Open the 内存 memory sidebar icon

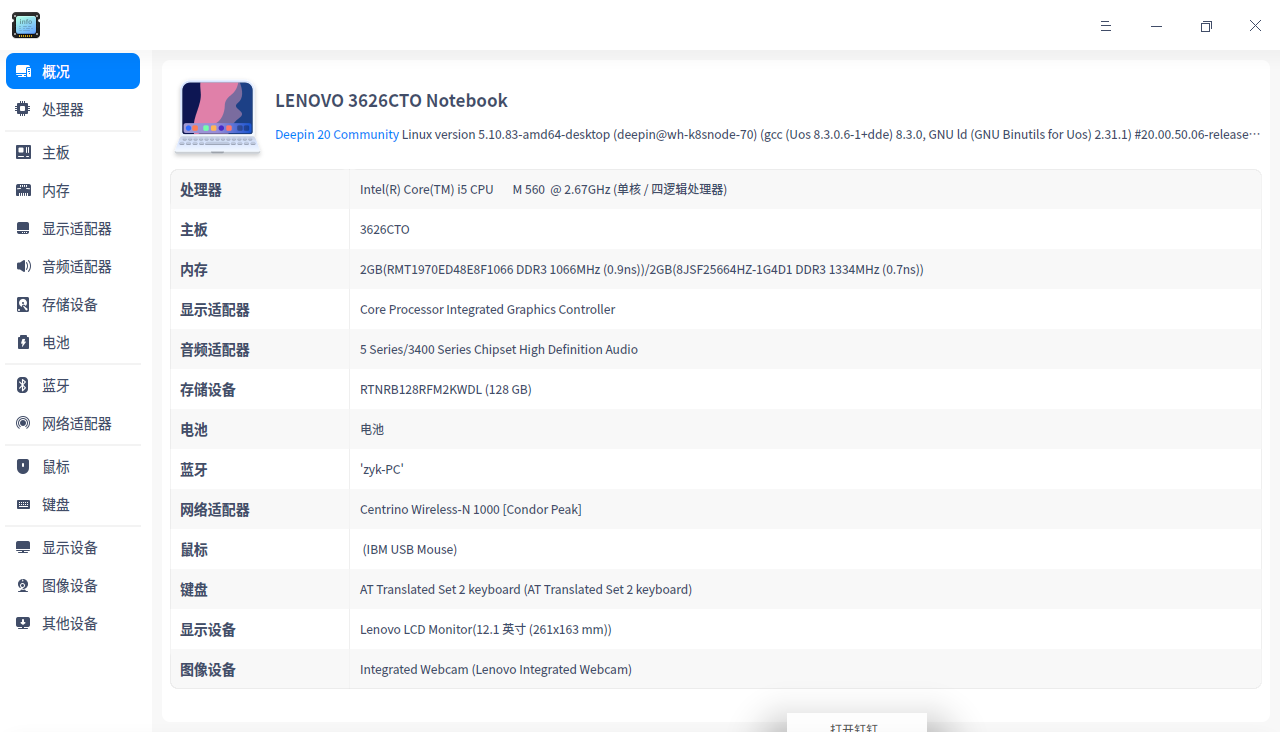click(x=23, y=191)
